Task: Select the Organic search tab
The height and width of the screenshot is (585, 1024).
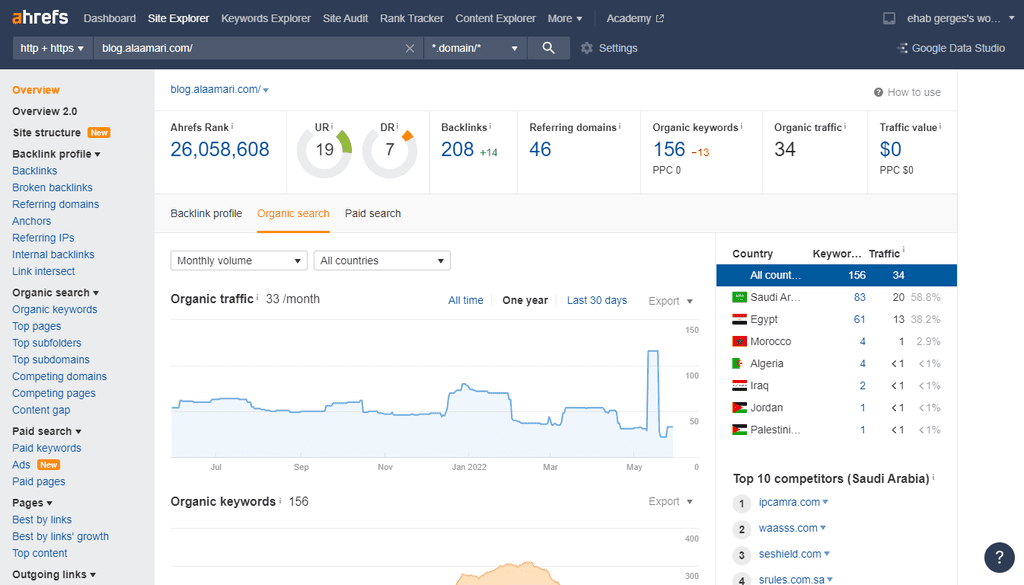Action: [x=293, y=213]
